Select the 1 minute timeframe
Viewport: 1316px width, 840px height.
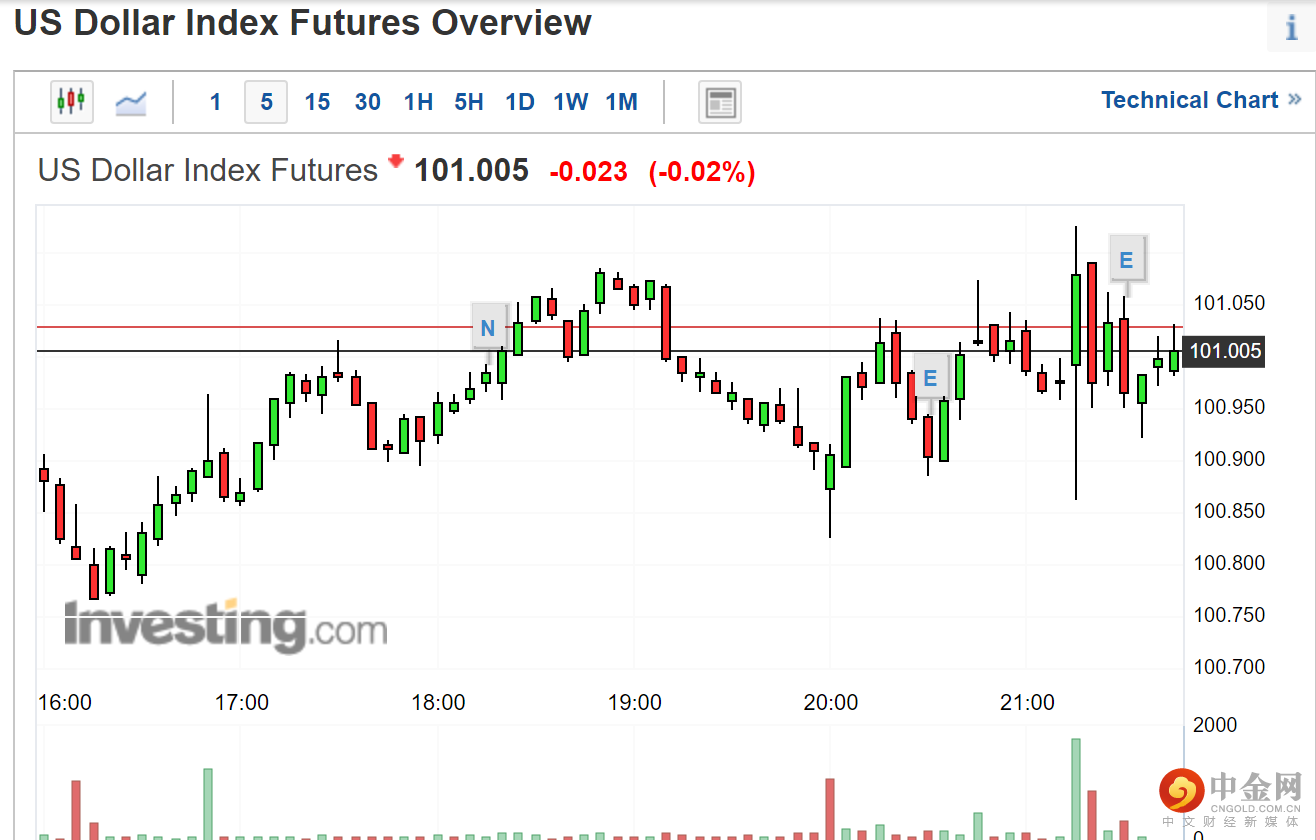click(216, 102)
